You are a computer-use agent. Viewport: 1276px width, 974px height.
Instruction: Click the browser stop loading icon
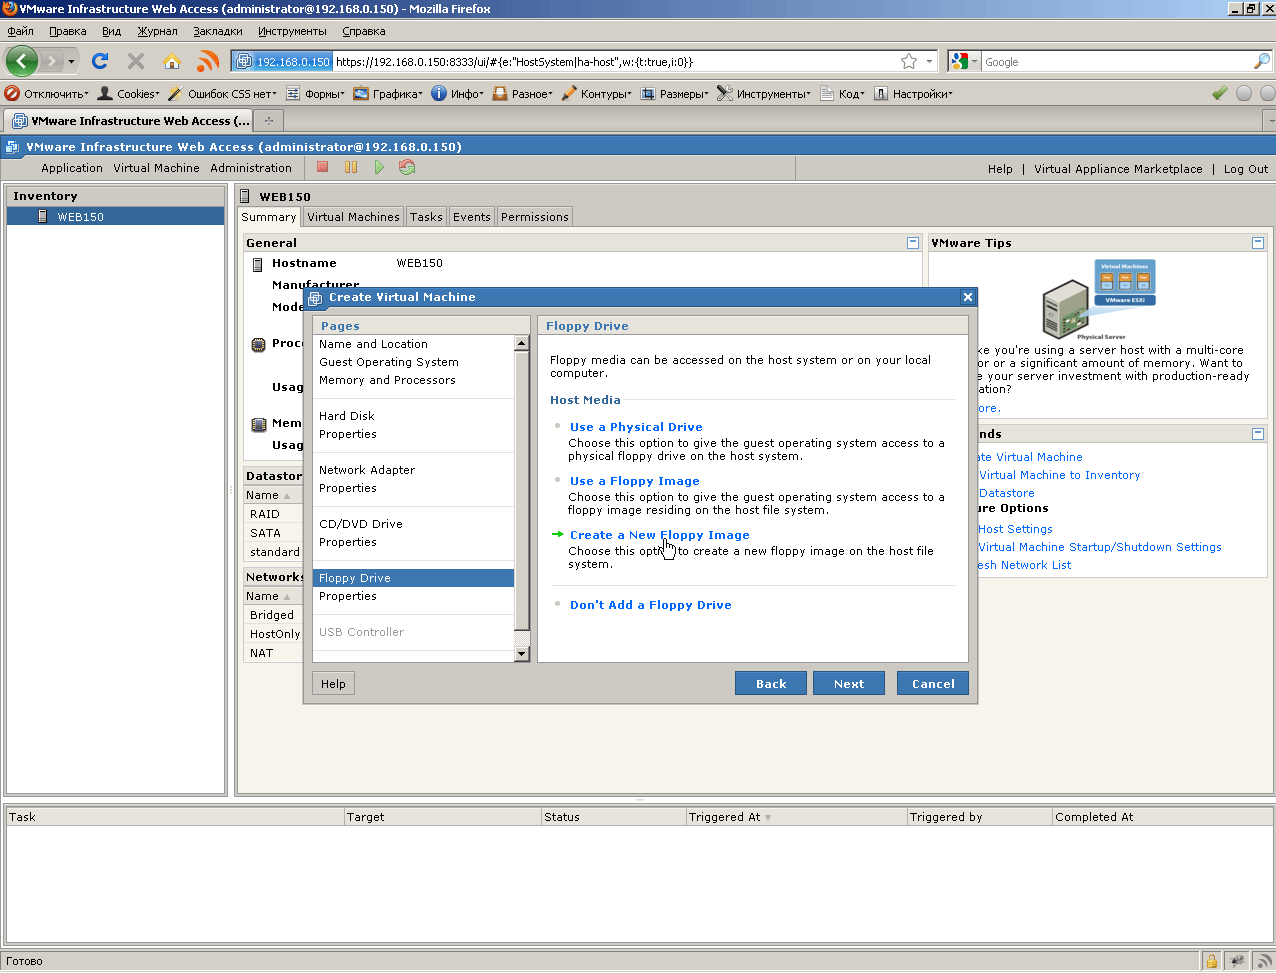(136, 61)
